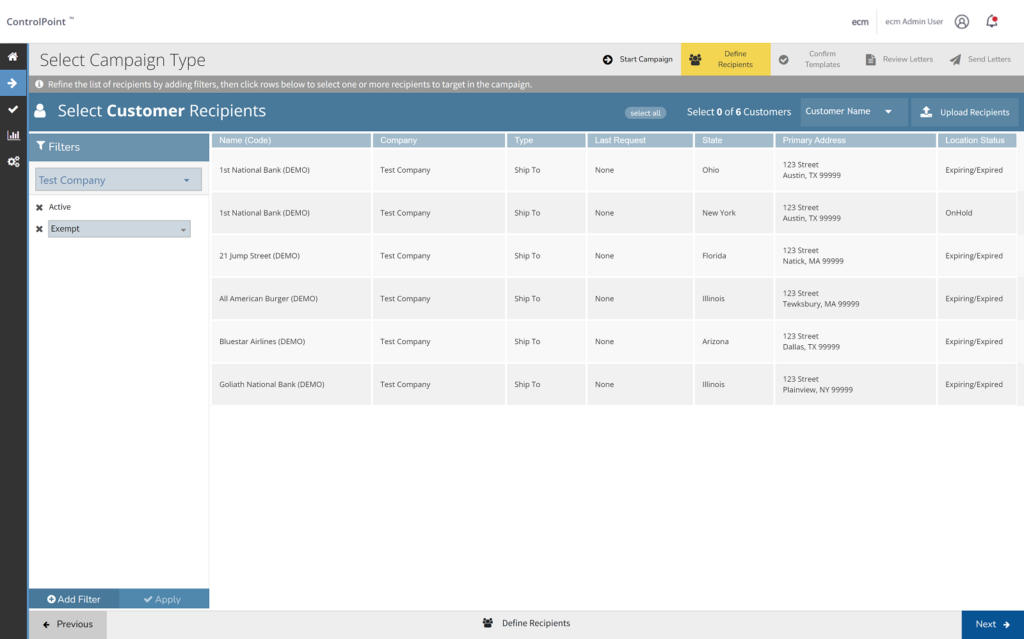Go to the Start Campaign step
1024x639 pixels.
click(x=638, y=60)
